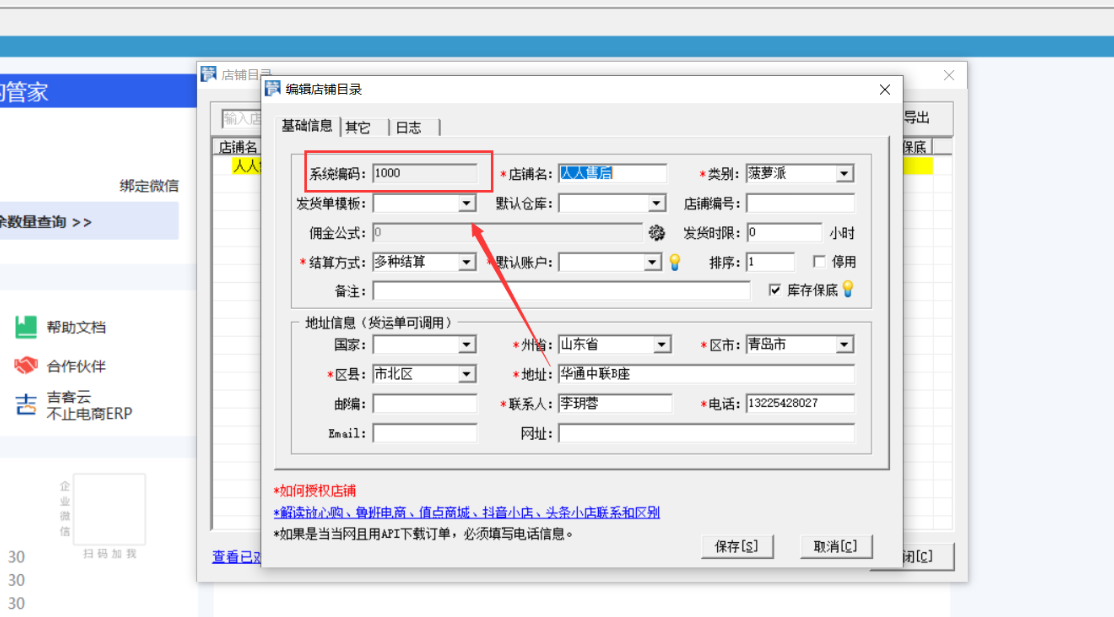Switch to the 其它 tab
Viewport: 1114px width, 617px height.
358,127
